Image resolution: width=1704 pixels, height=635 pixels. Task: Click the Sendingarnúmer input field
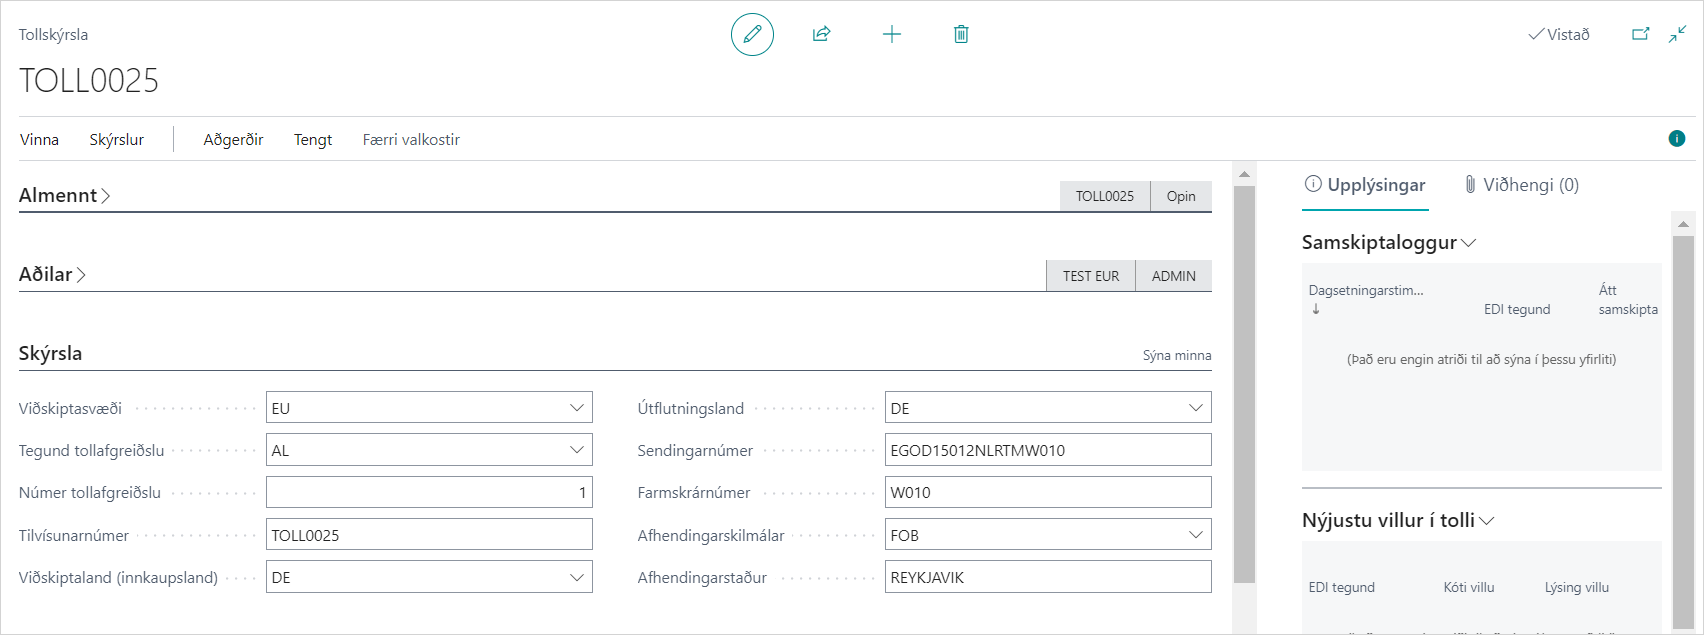click(1047, 450)
